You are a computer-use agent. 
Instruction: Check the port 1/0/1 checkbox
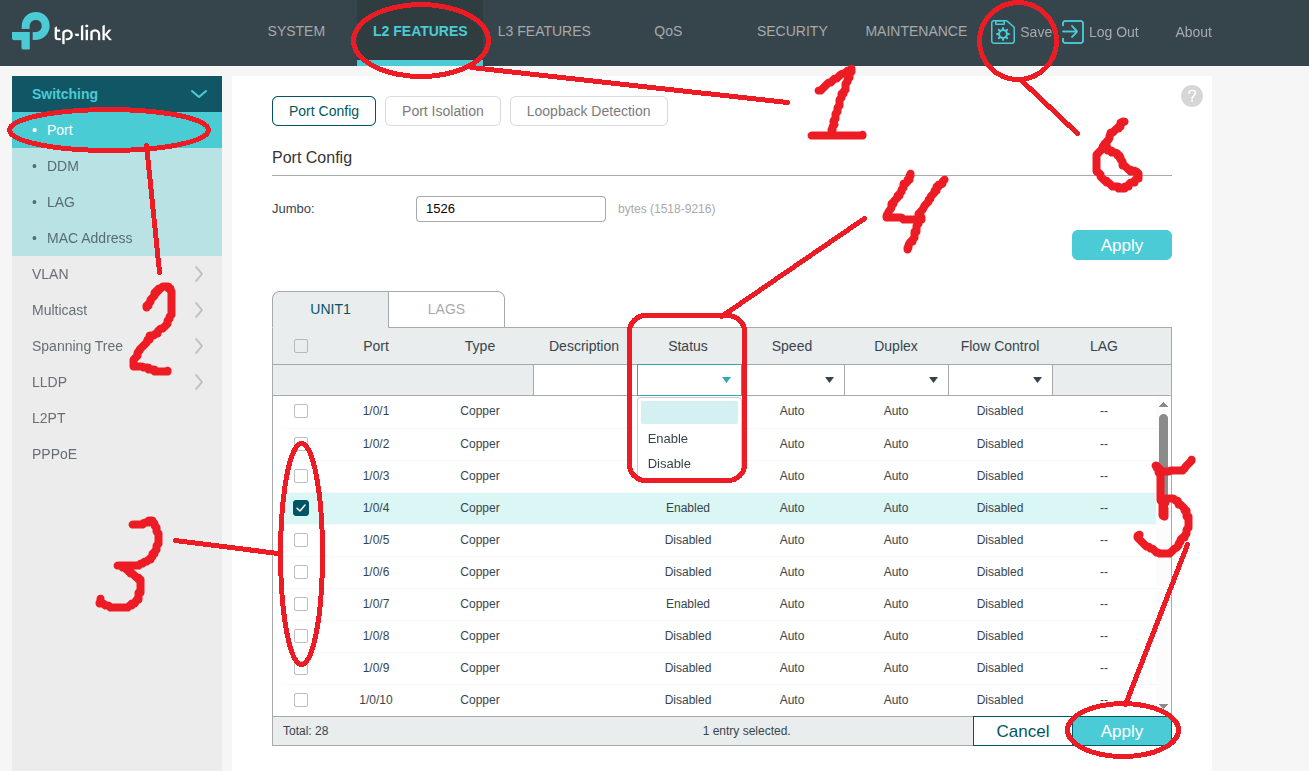[301, 411]
